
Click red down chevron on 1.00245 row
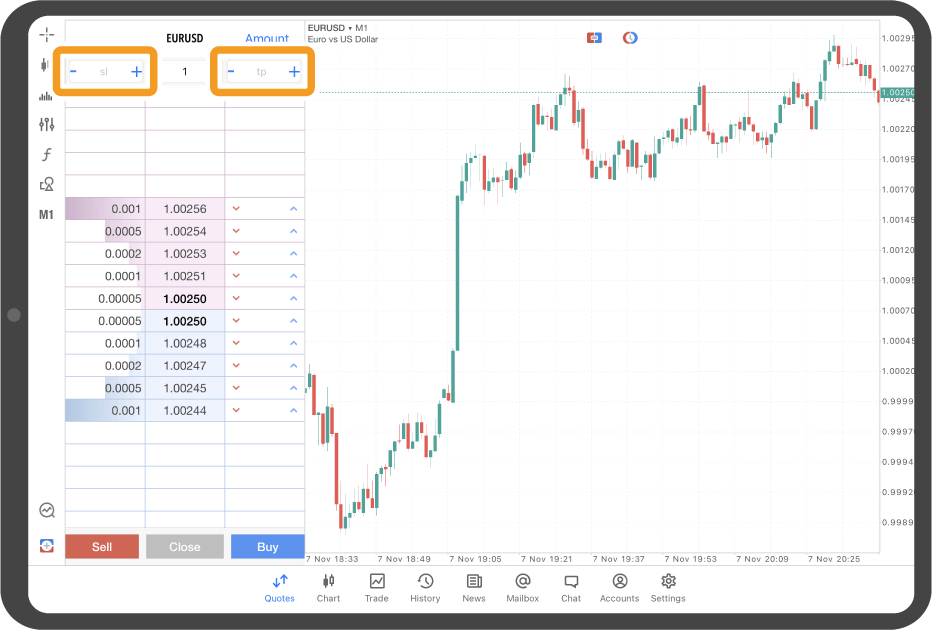(x=236, y=388)
